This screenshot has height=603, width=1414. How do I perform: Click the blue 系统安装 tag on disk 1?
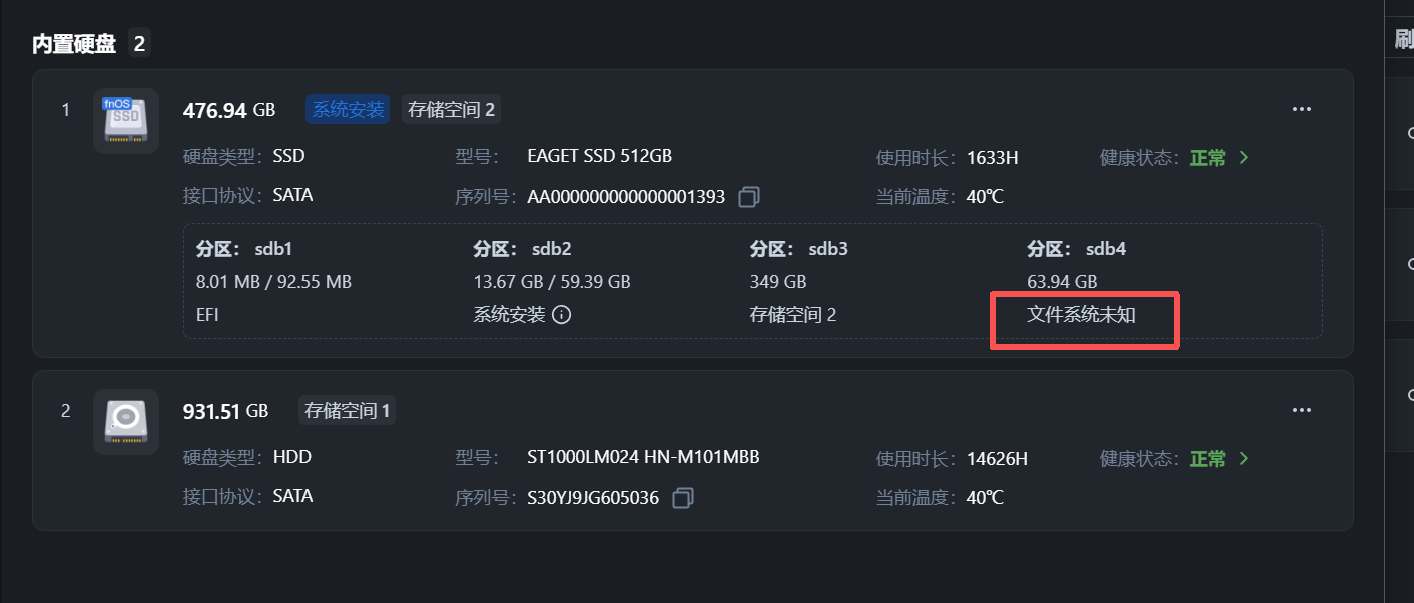[x=348, y=110]
